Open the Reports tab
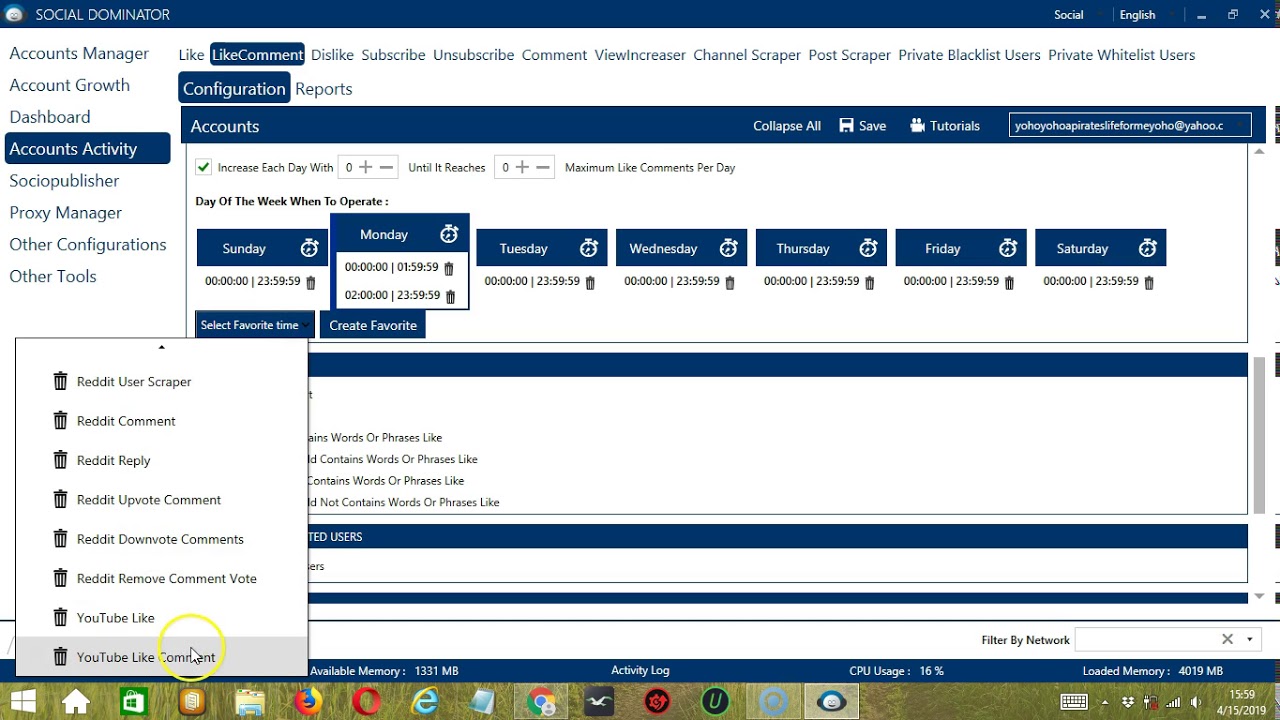 (x=324, y=89)
